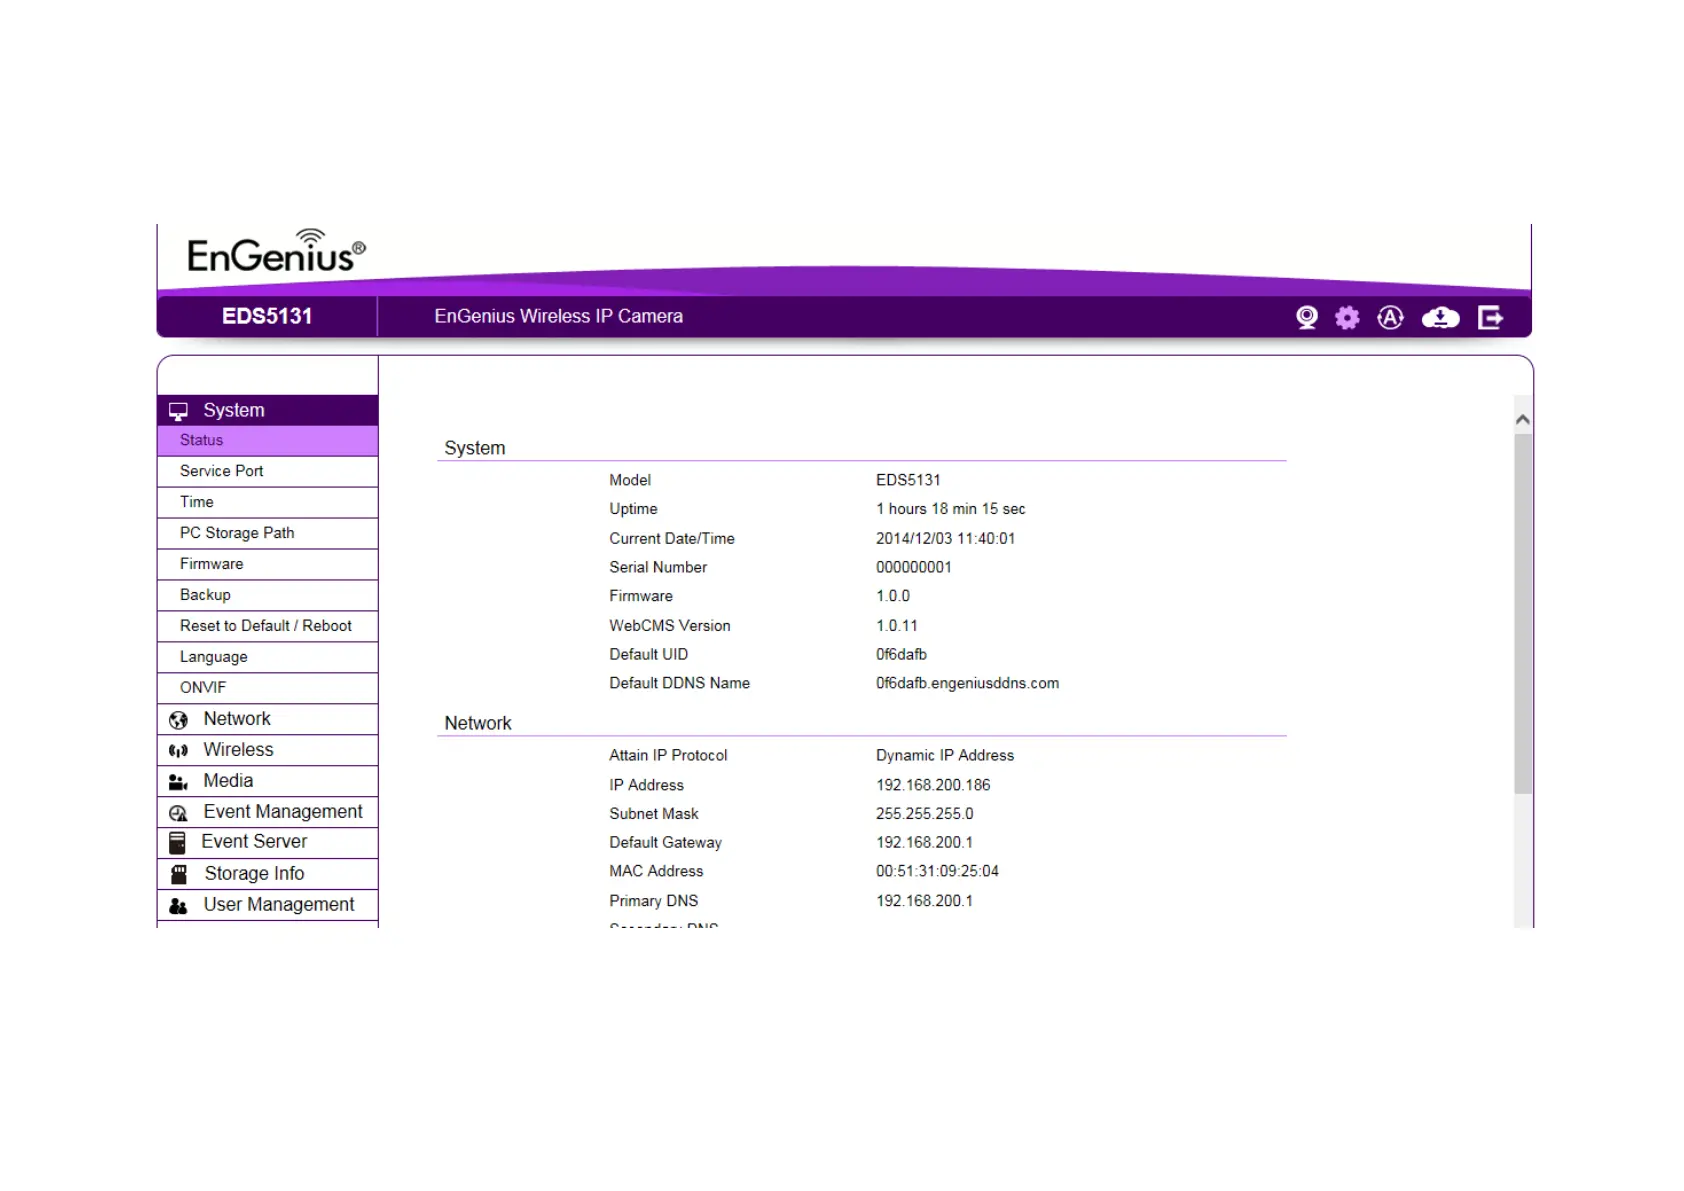Expand the Event Management section
1684x1191 pixels.
pos(267,812)
